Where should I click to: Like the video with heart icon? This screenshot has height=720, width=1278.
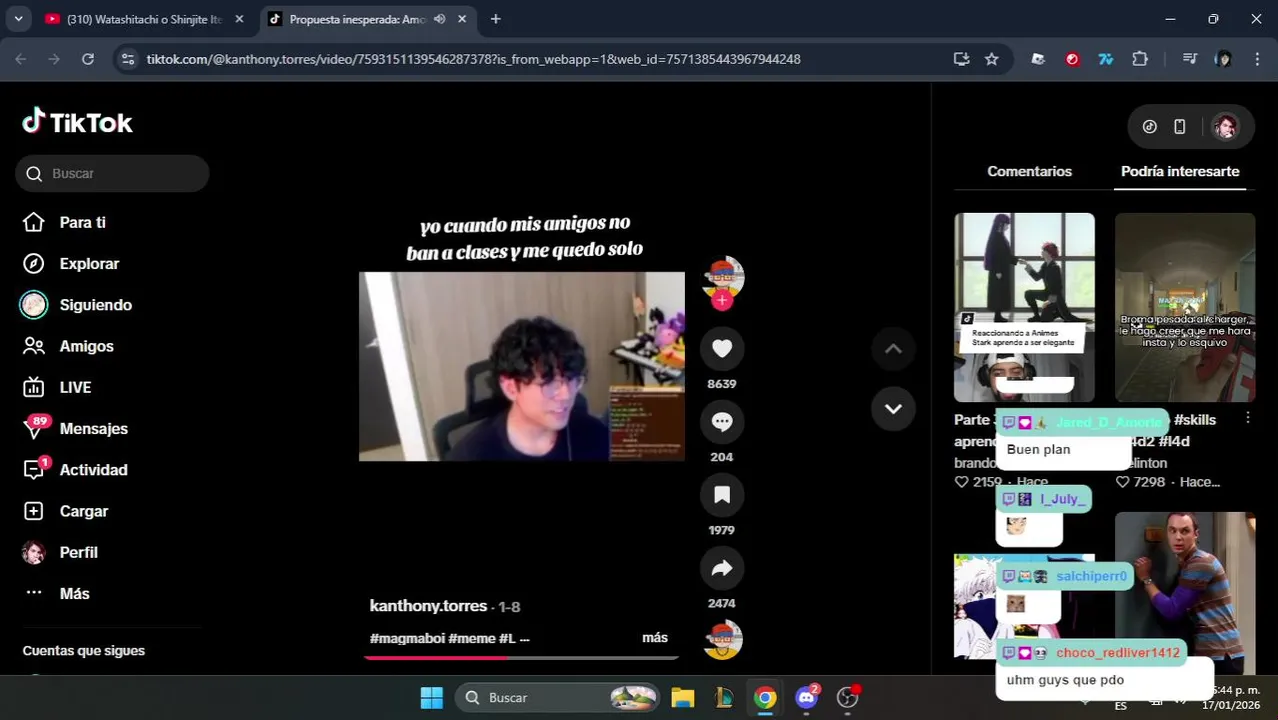click(722, 348)
